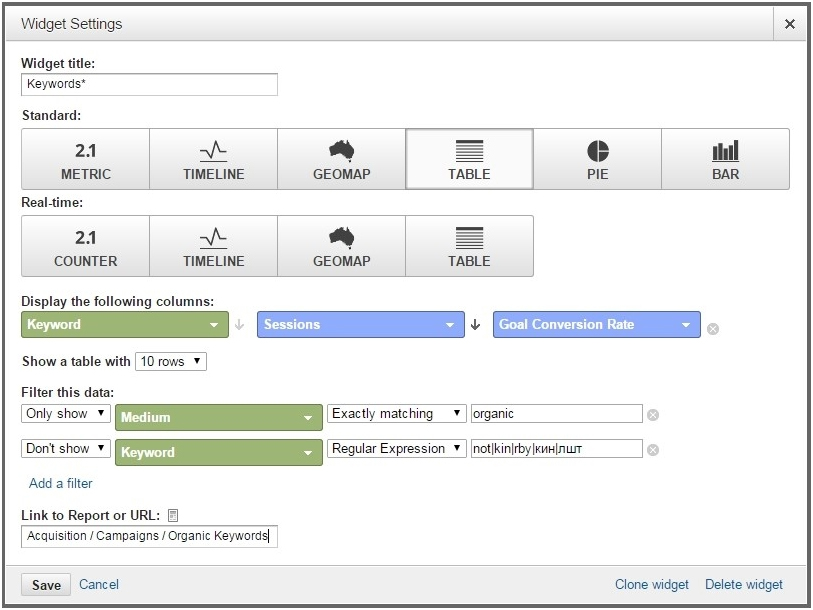The width and height of the screenshot is (813, 610).
Task: Expand the Sessions metric dropdown
Action: [361, 325]
